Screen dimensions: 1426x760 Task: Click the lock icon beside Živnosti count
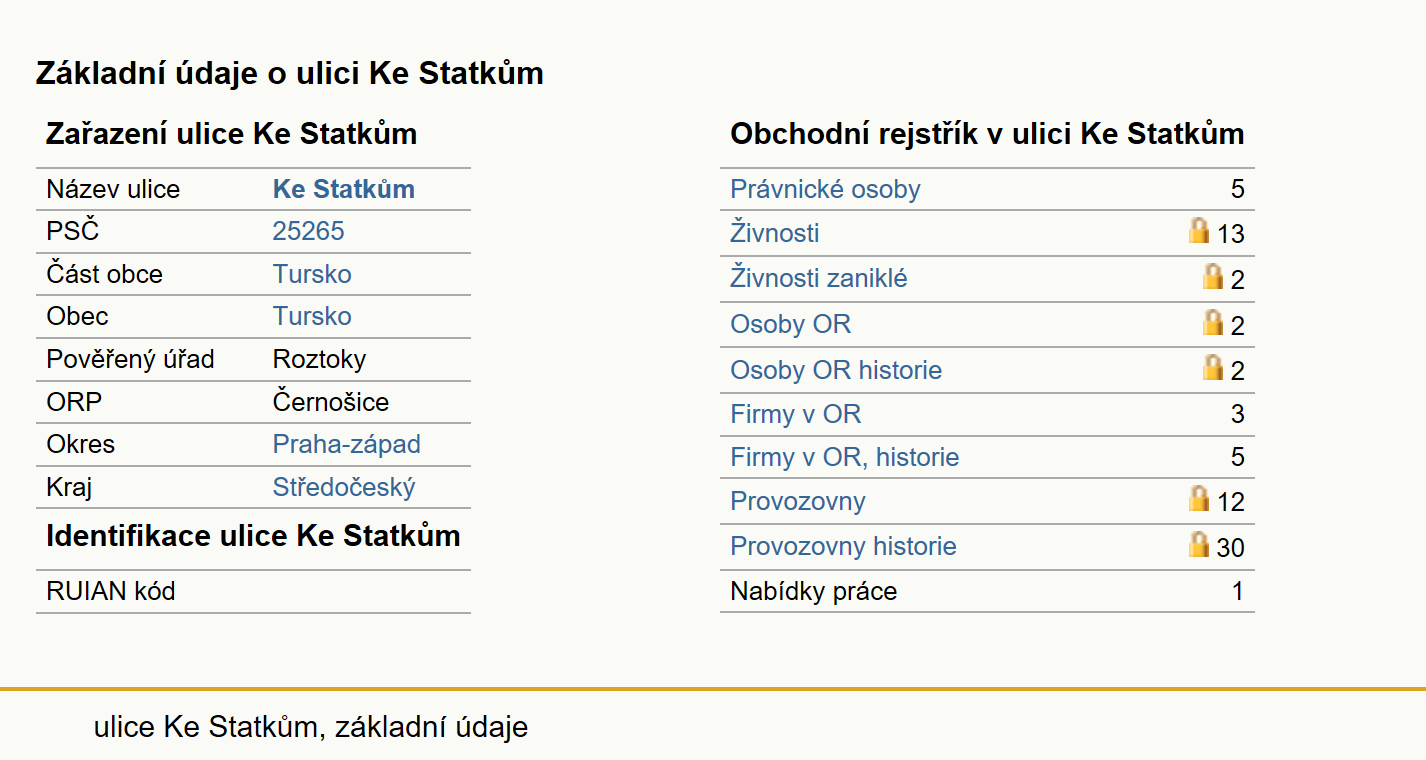pos(1199,231)
